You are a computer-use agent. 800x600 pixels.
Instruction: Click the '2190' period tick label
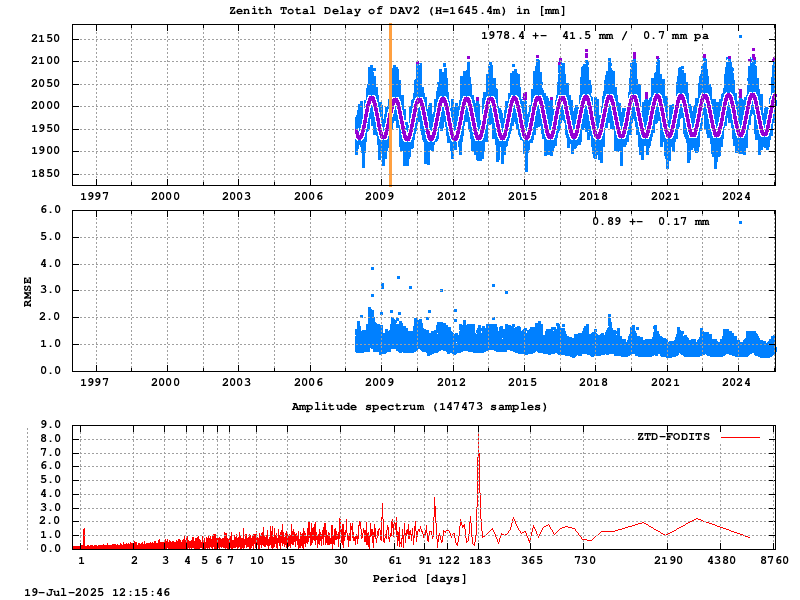[x=668, y=560]
